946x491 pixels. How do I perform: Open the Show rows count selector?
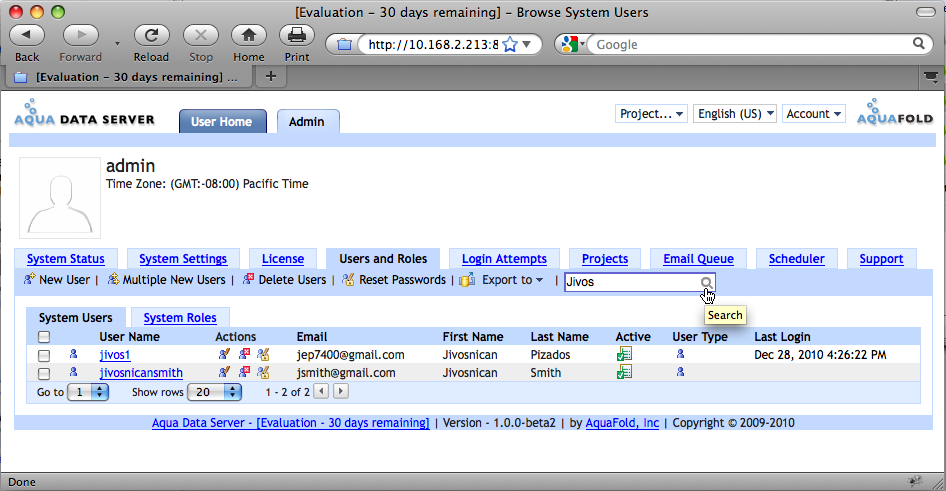[x=214, y=392]
